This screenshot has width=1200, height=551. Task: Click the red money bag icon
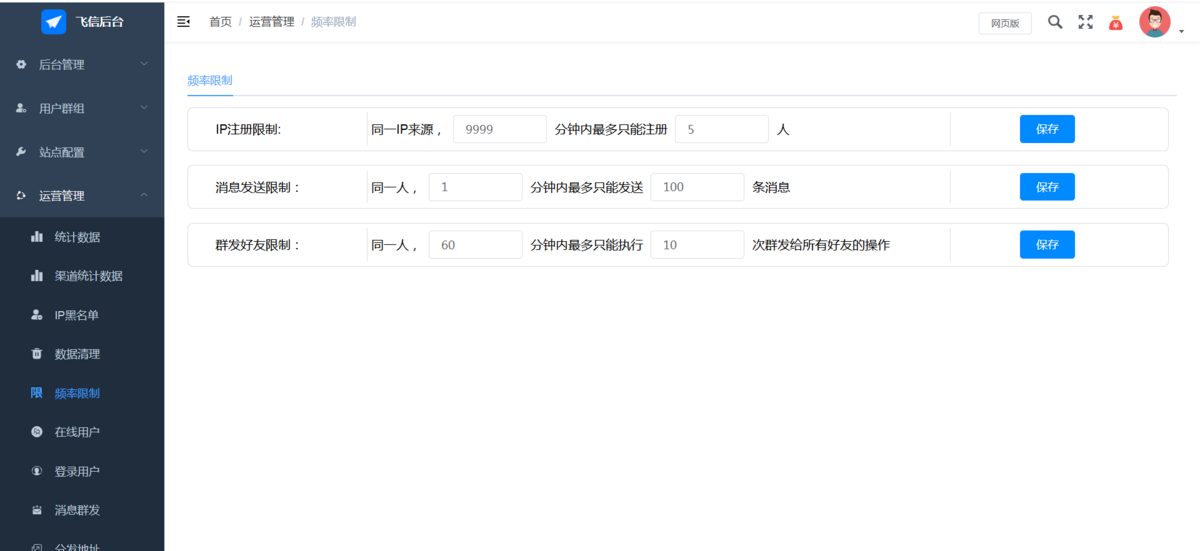1116,22
